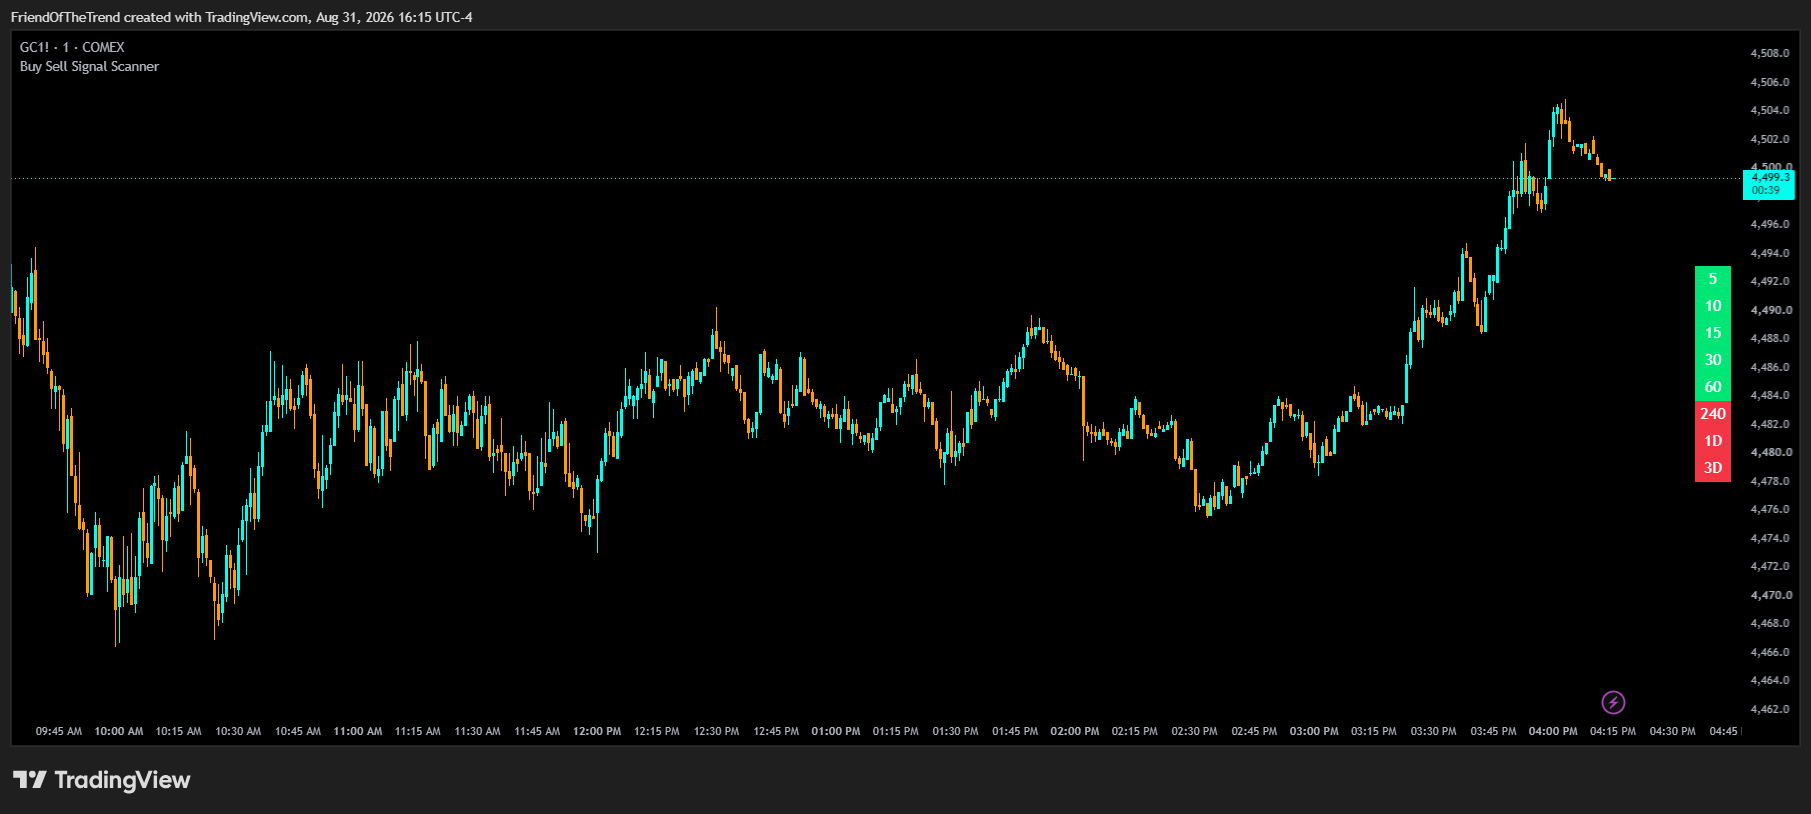
Task: Click the green 30 timeframe scanner cell
Action: (x=1713, y=360)
